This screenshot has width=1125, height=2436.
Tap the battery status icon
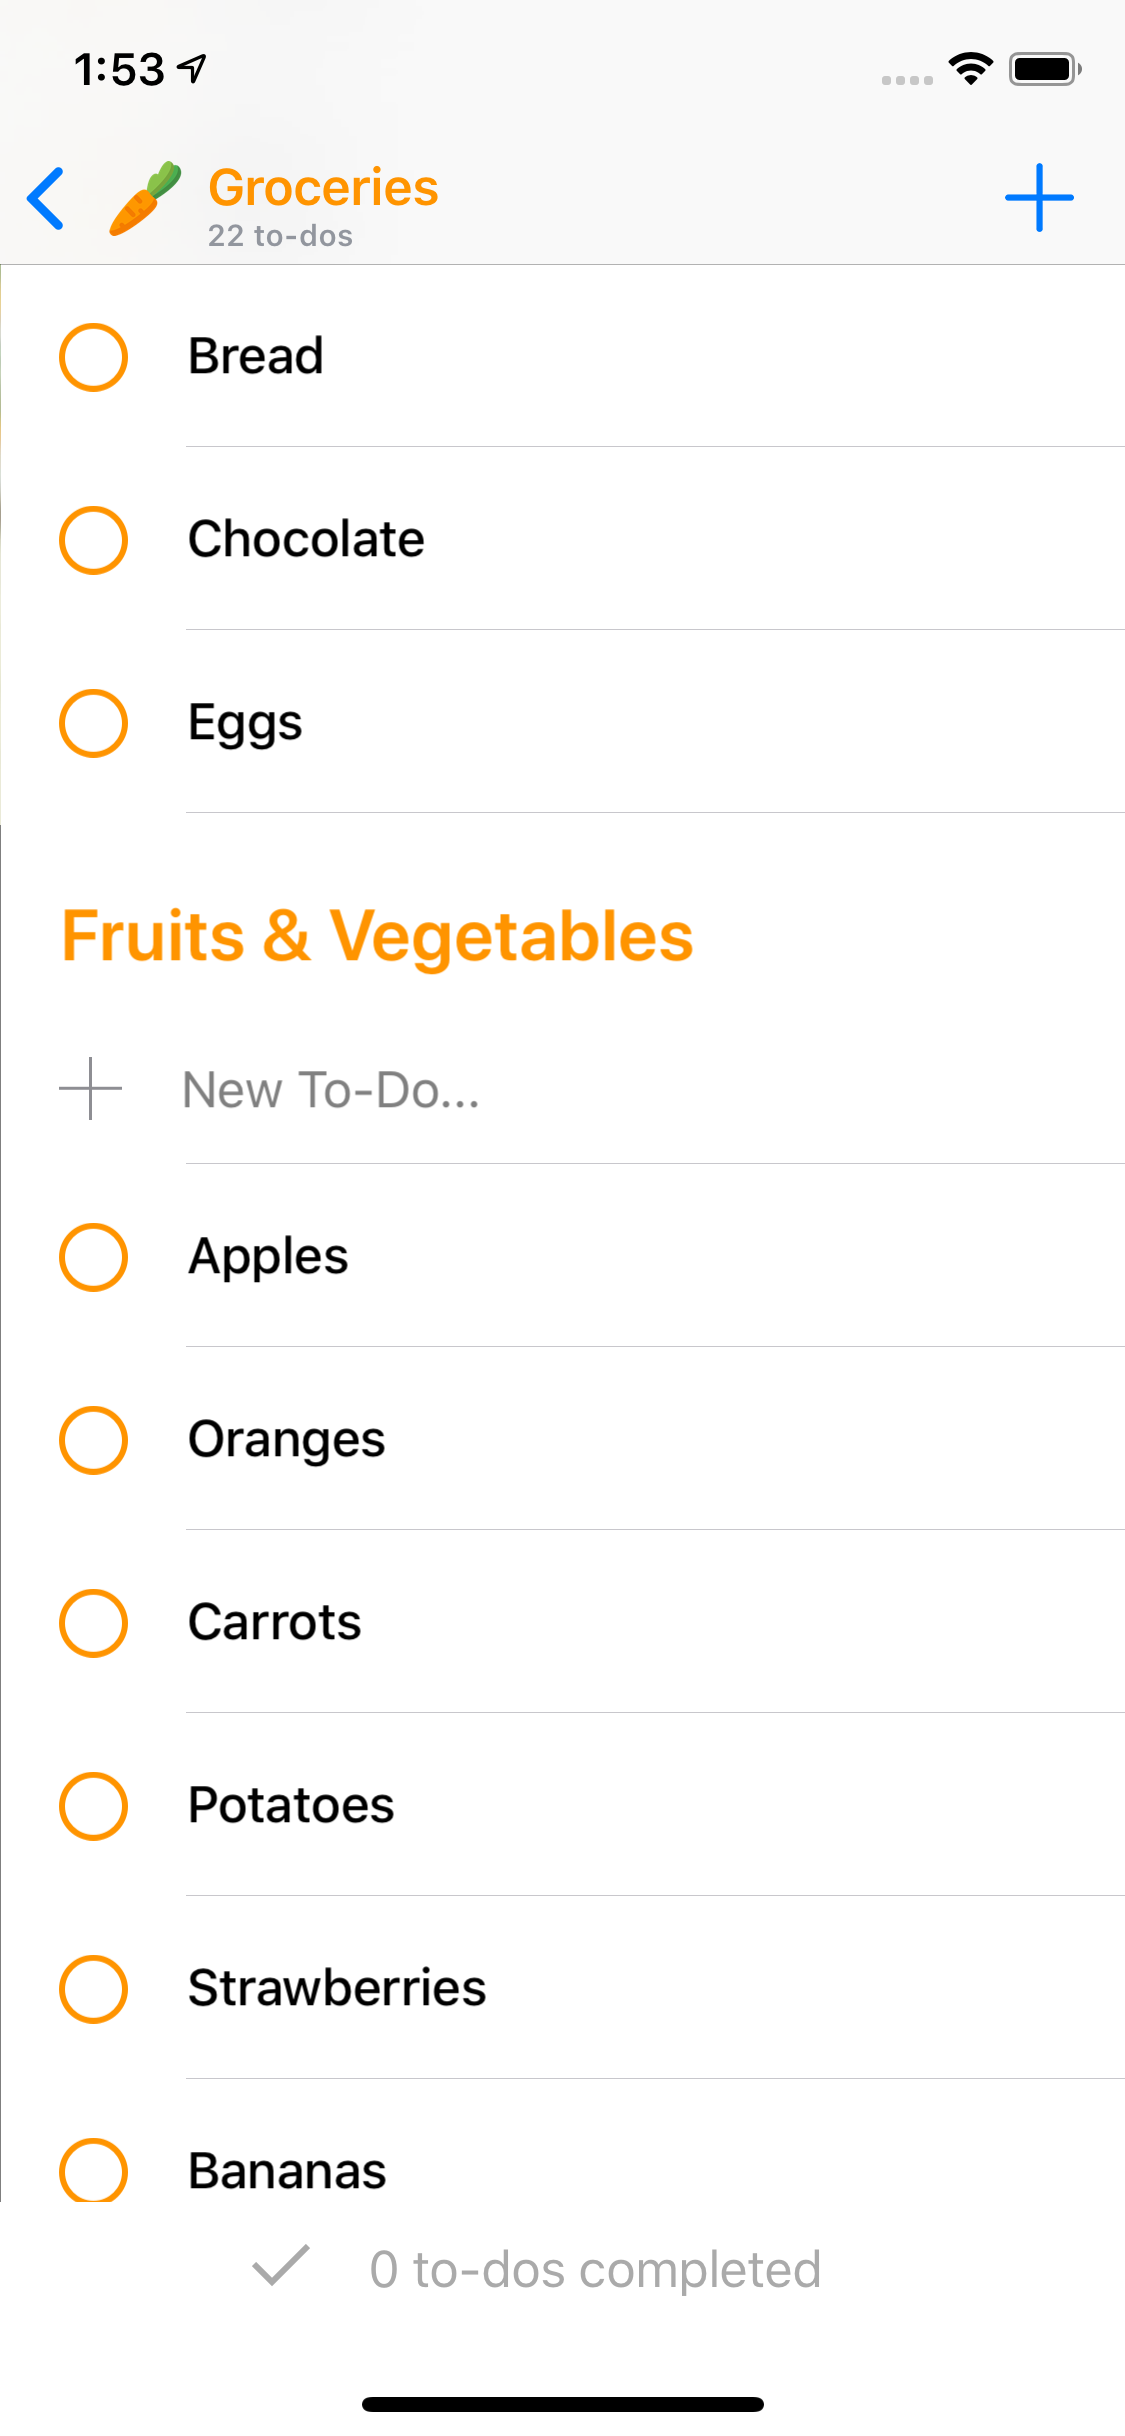pyautogui.click(x=1044, y=69)
